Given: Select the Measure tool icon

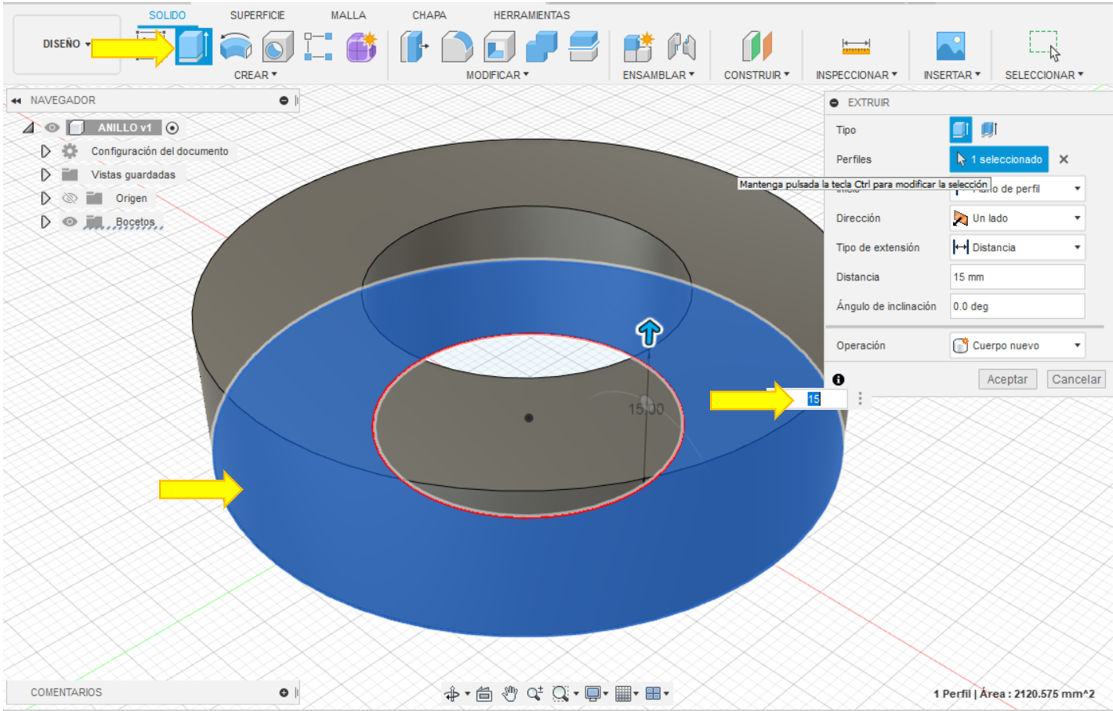Looking at the screenshot, I should (x=856, y=47).
